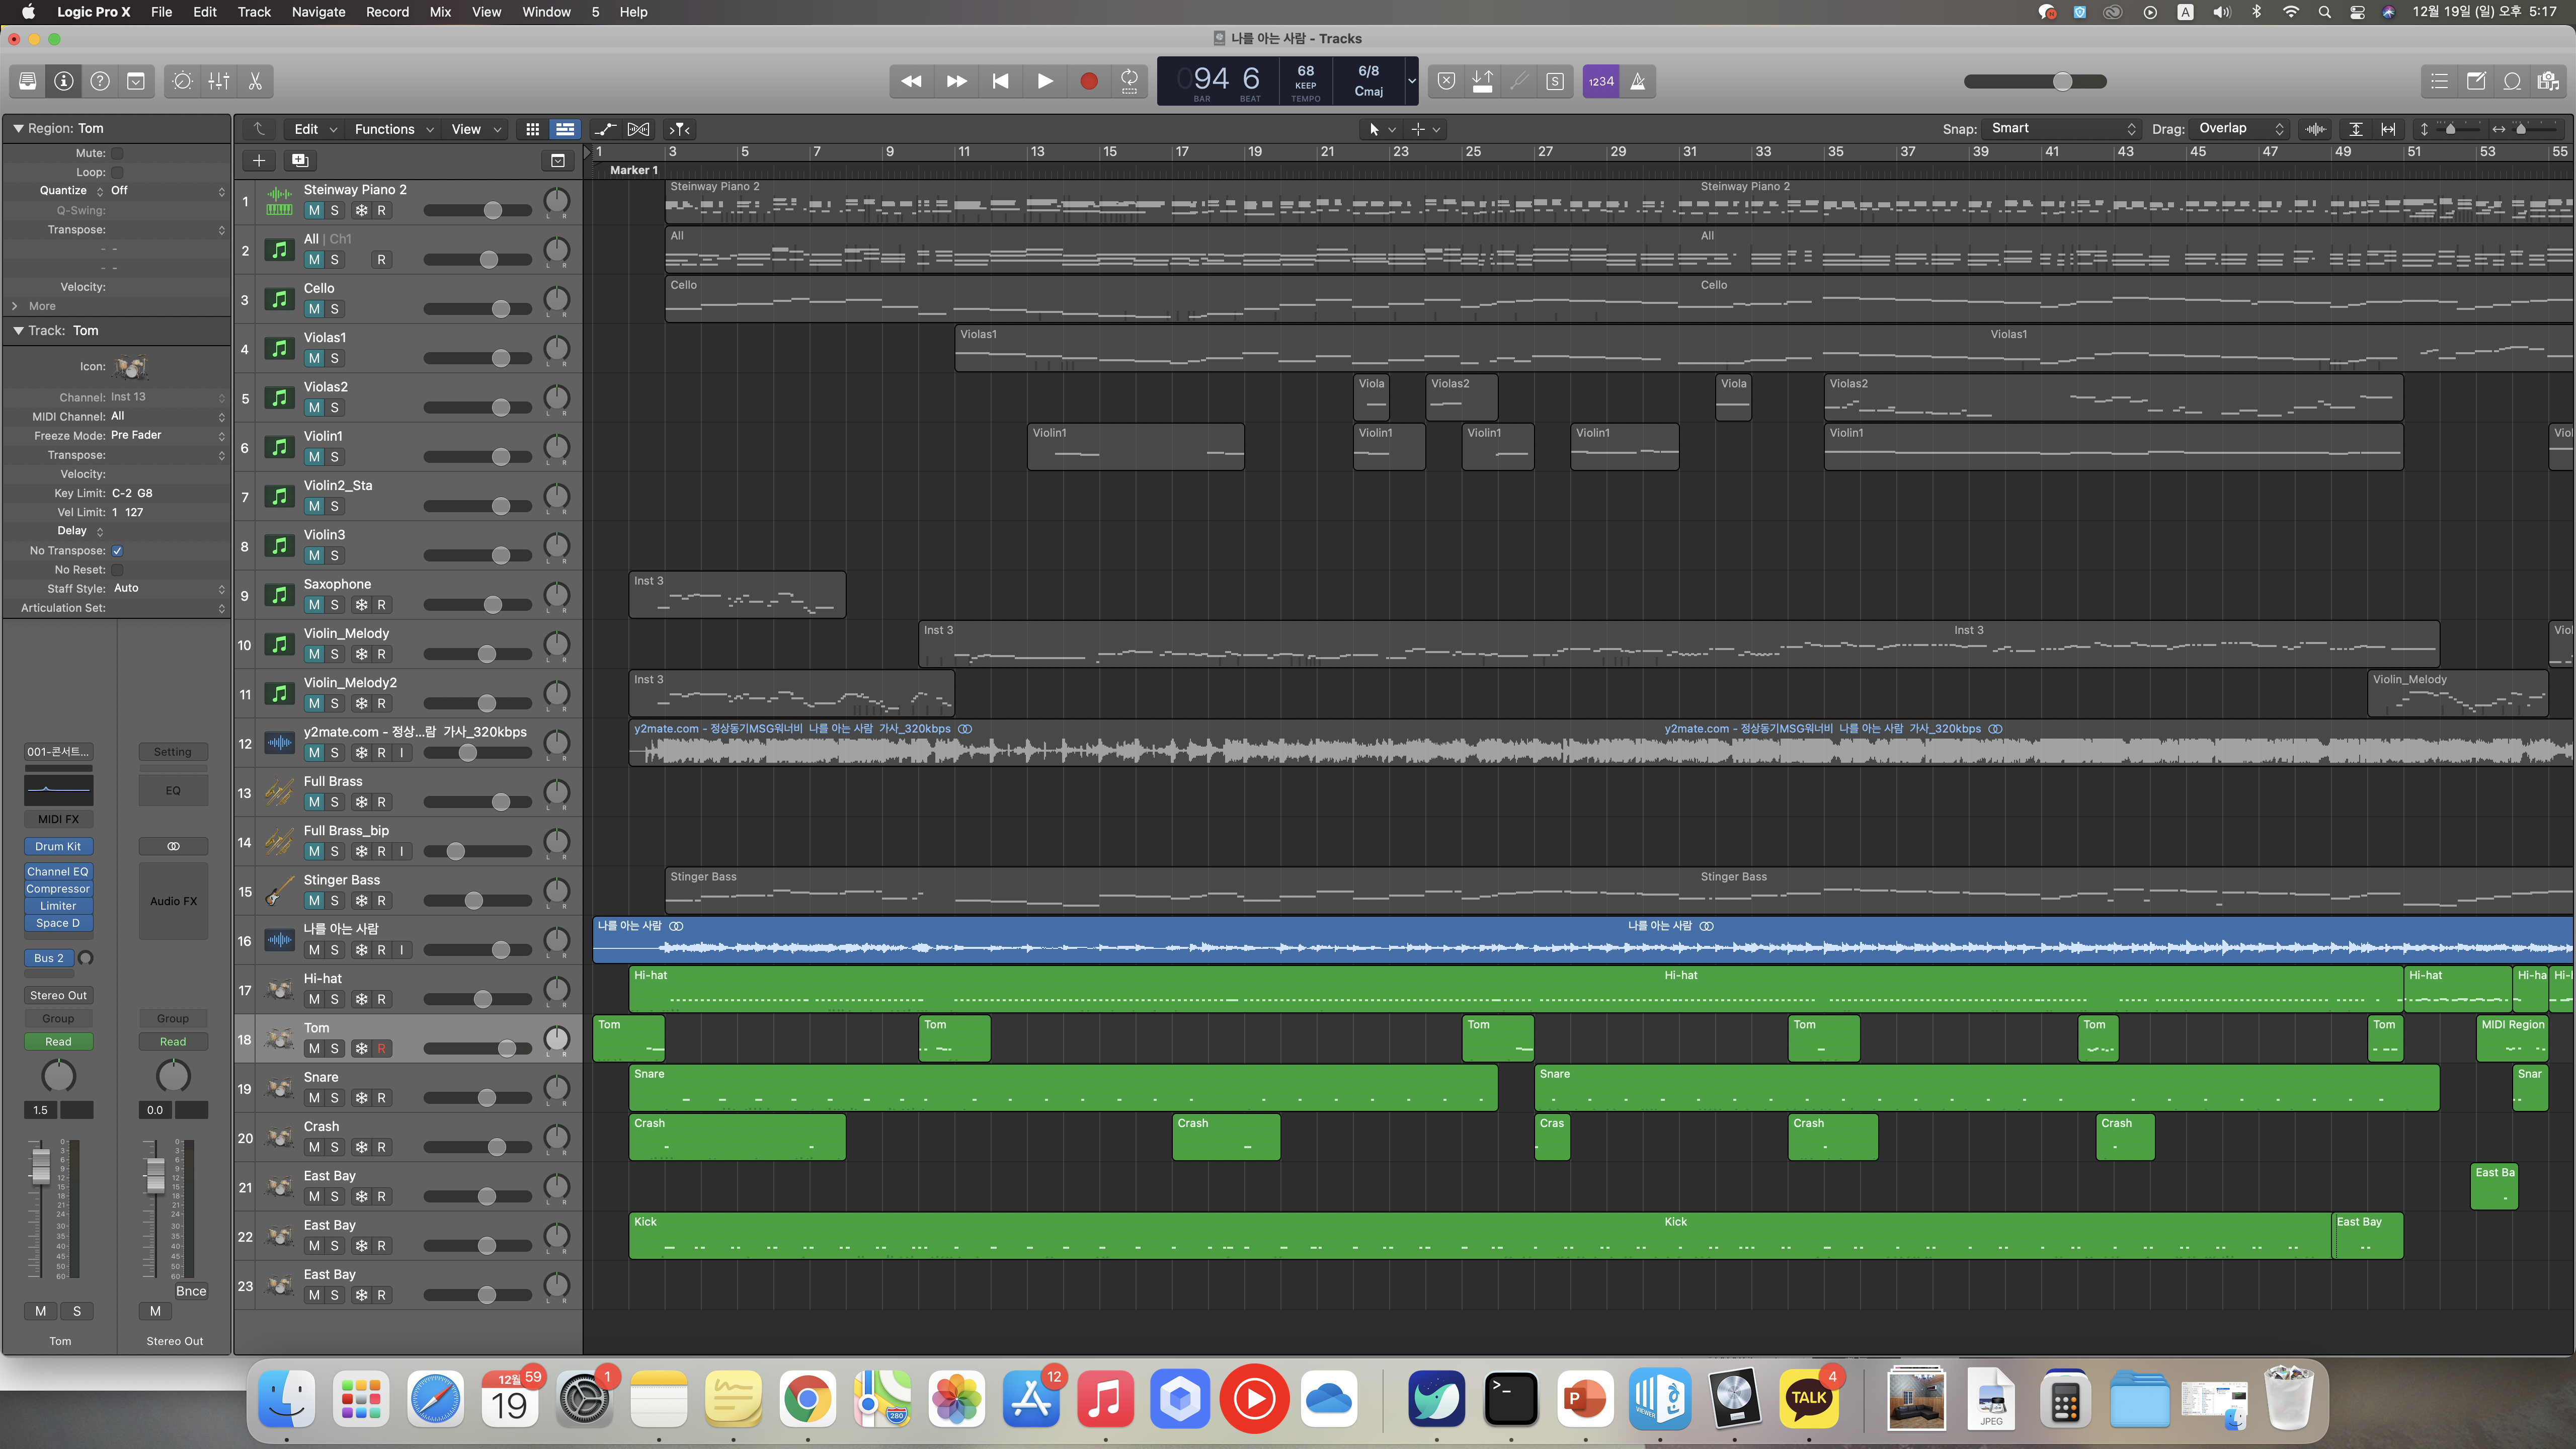Select the Inst 3 region on Saxophone track
This screenshot has width=2576, height=1449.
pyautogui.click(x=737, y=595)
